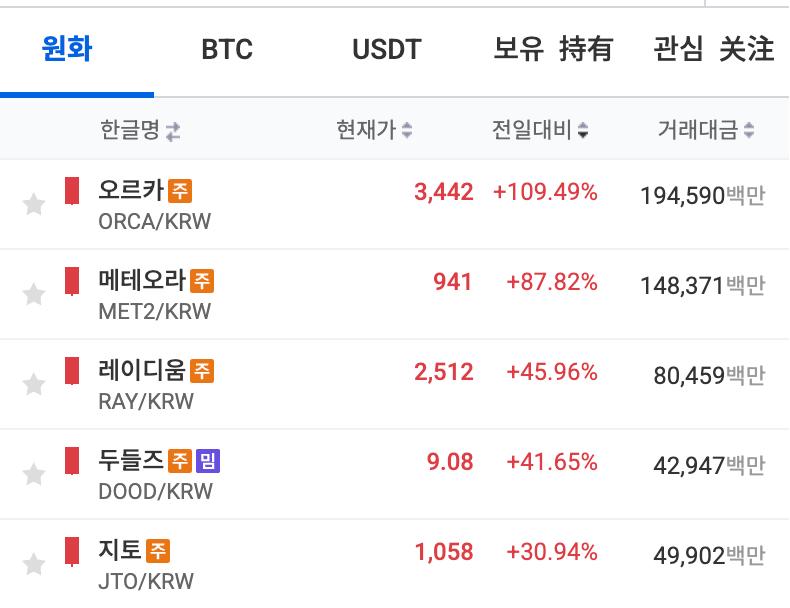
Task: Toggle favorite star for RAY/KRW
Action: pos(34,384)
